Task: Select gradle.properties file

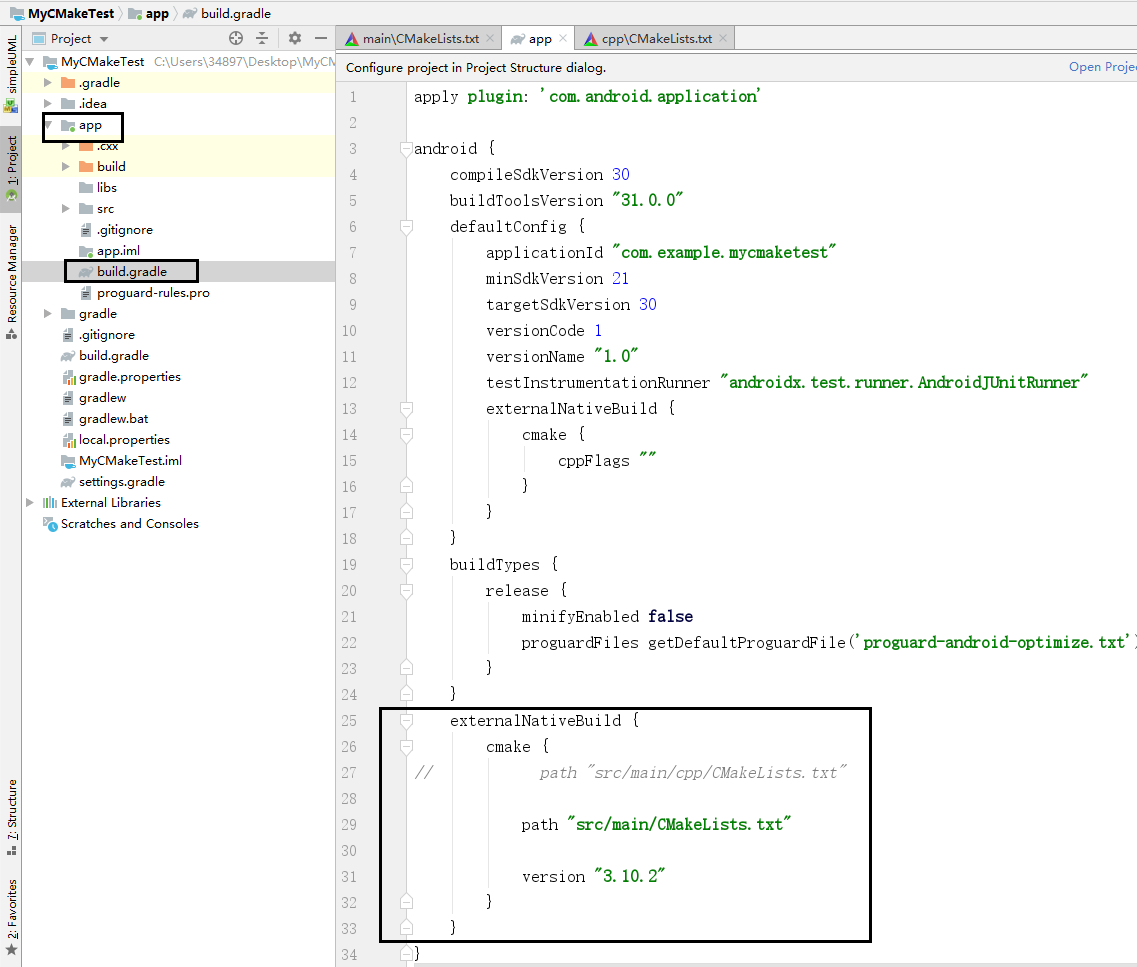Action: click(x=129, y=377)
